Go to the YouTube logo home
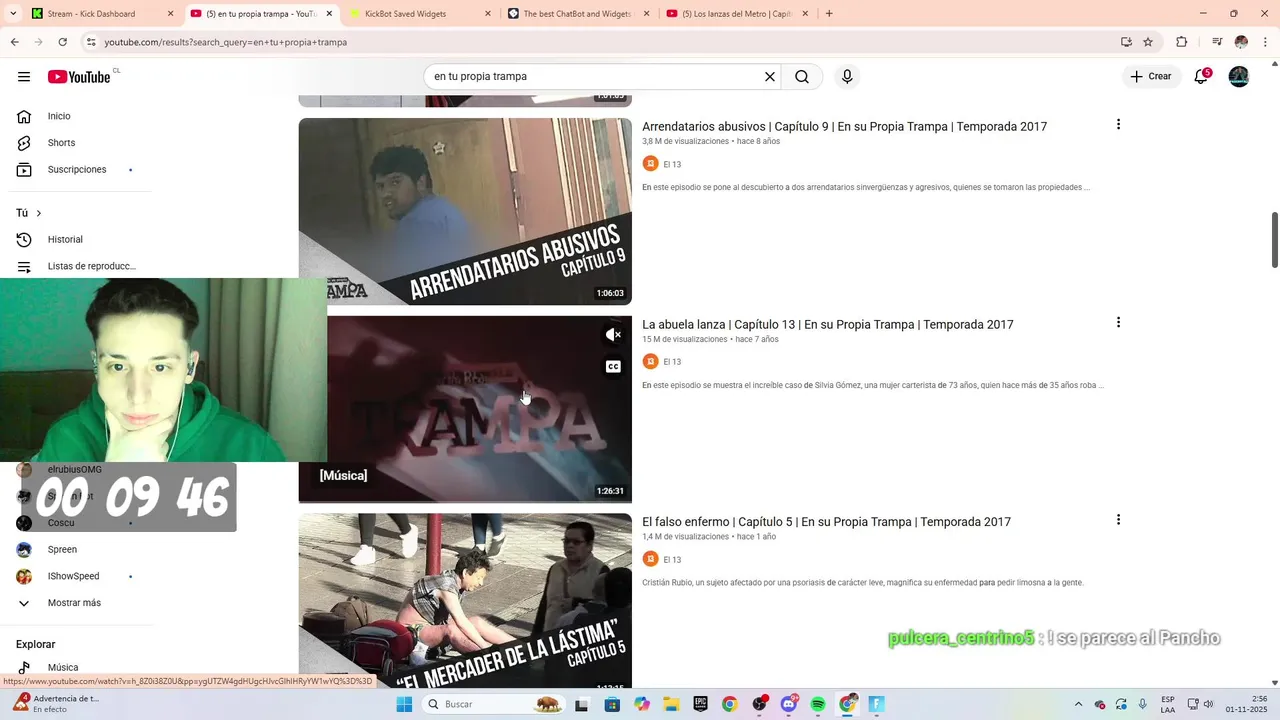Image resolution: width=1280 pixels, height=720 pixels. click(79, 77)
